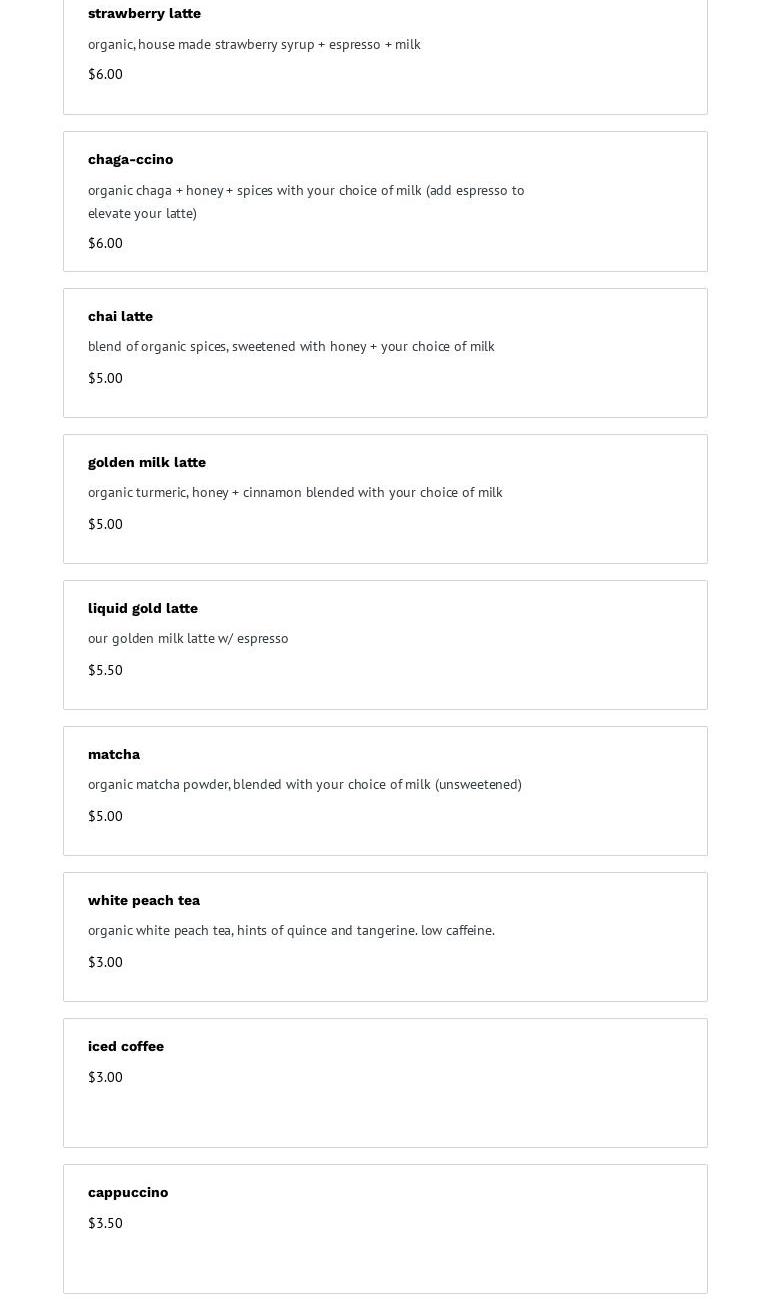Select the golden milk latte card

pos(385,499)
